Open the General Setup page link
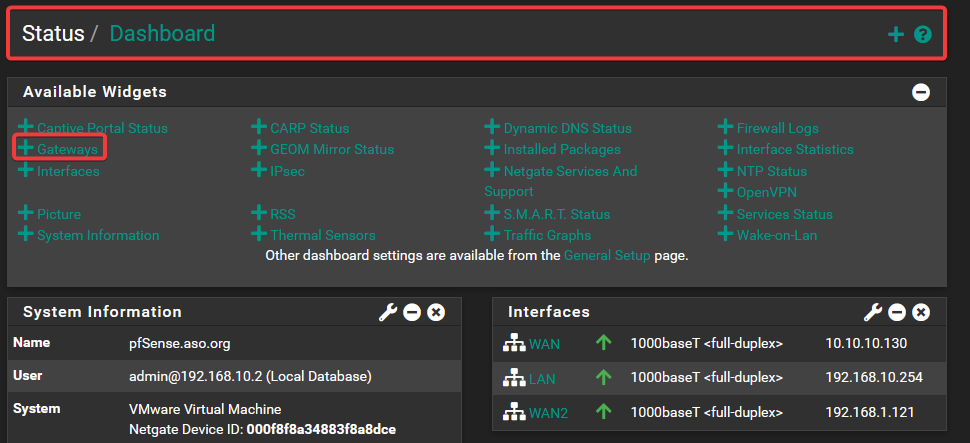Screen dimensions: 970x443 pos(607,255)
